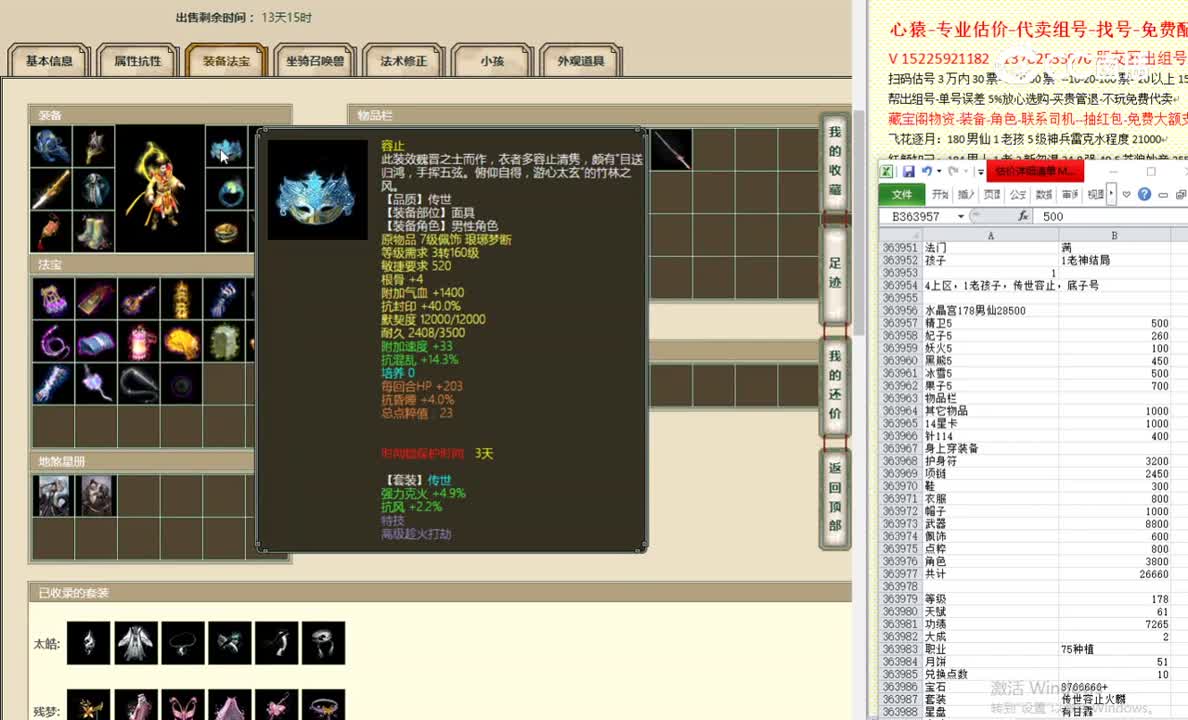Select the blue mask equipment icon

226,151
